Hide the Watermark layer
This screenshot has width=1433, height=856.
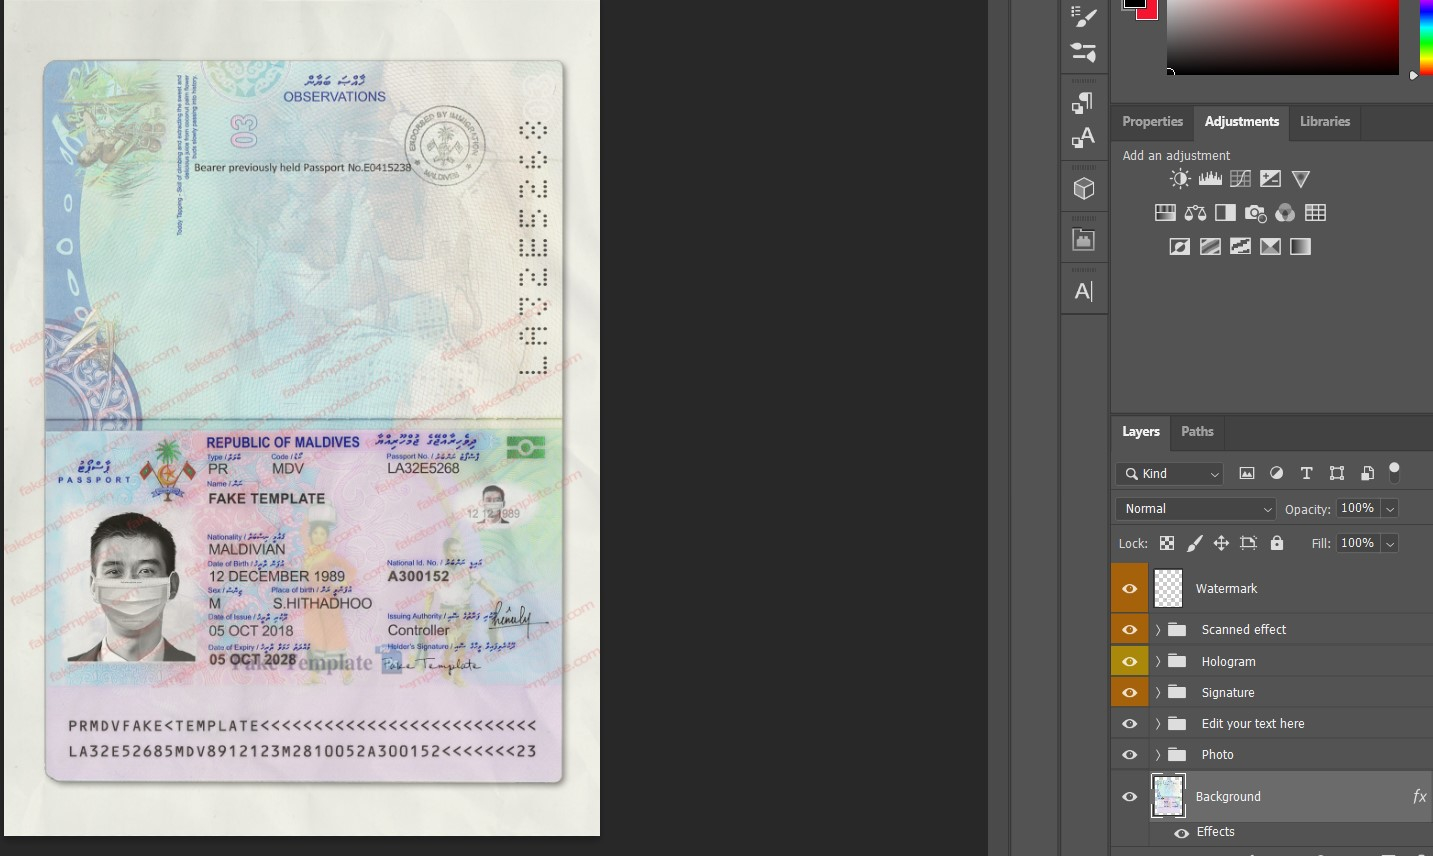tap(1129, 588)
